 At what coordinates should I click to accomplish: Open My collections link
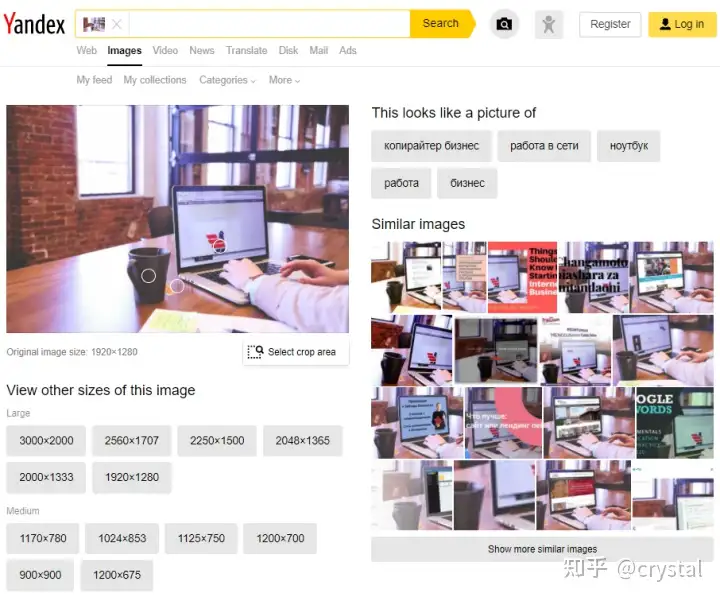pyautogui.click(x=155, y=80)
